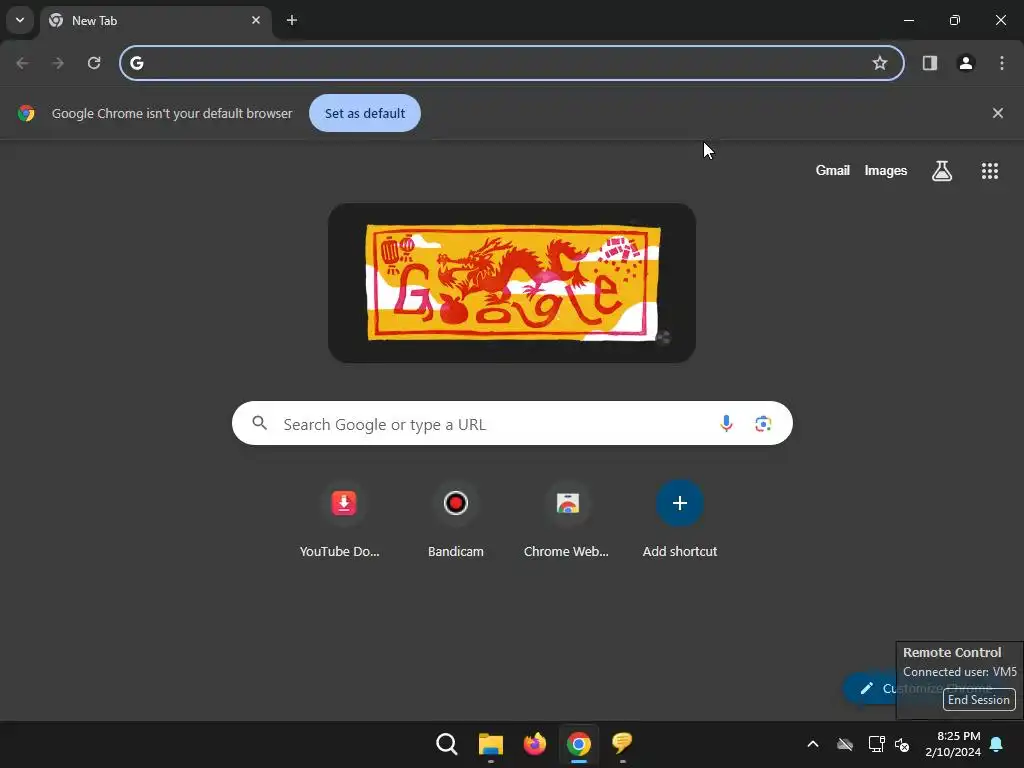Select the New Tab tab
This screenshot has height=768, width=1024.
tap(156, 20)
